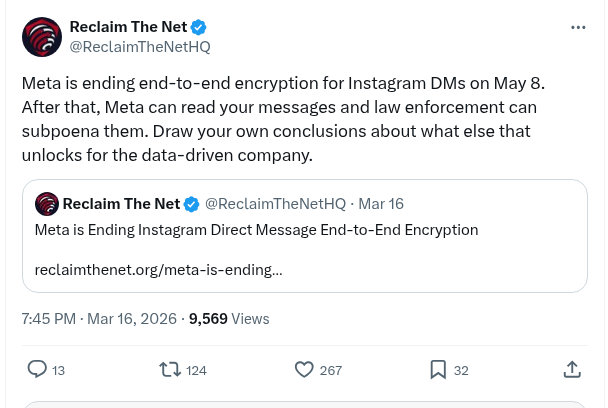Repost this tweet using retweet icon

(171, 369)
